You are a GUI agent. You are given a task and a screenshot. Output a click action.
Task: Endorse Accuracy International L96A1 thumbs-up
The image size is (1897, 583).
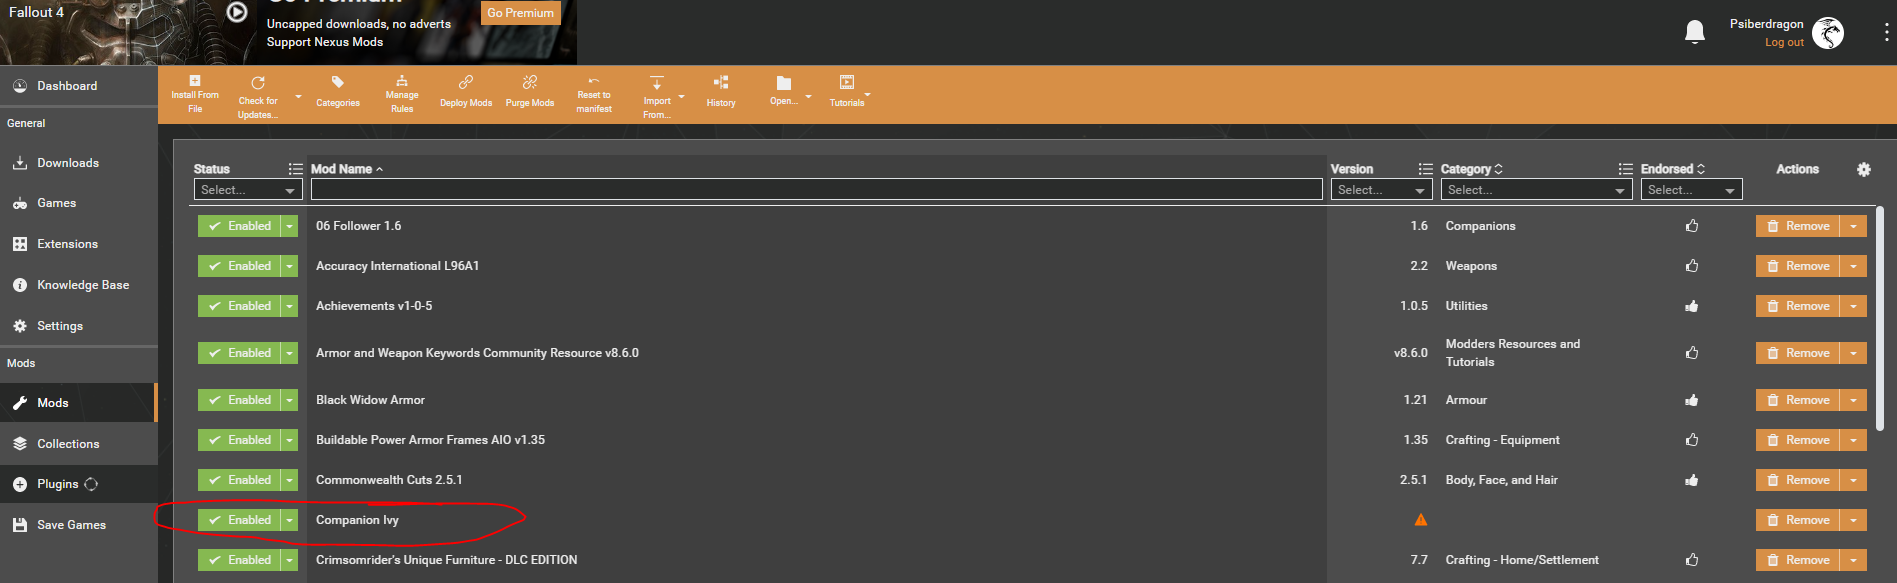pyautogui.click(x=1692, y=266)
